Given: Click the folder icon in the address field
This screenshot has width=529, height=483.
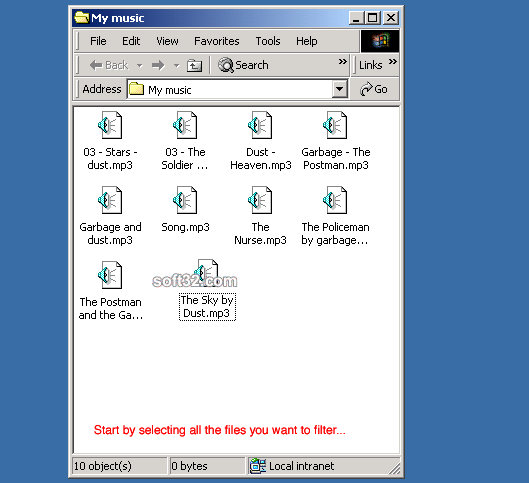Looking at the screenshot, I should [x=136, y=89].
